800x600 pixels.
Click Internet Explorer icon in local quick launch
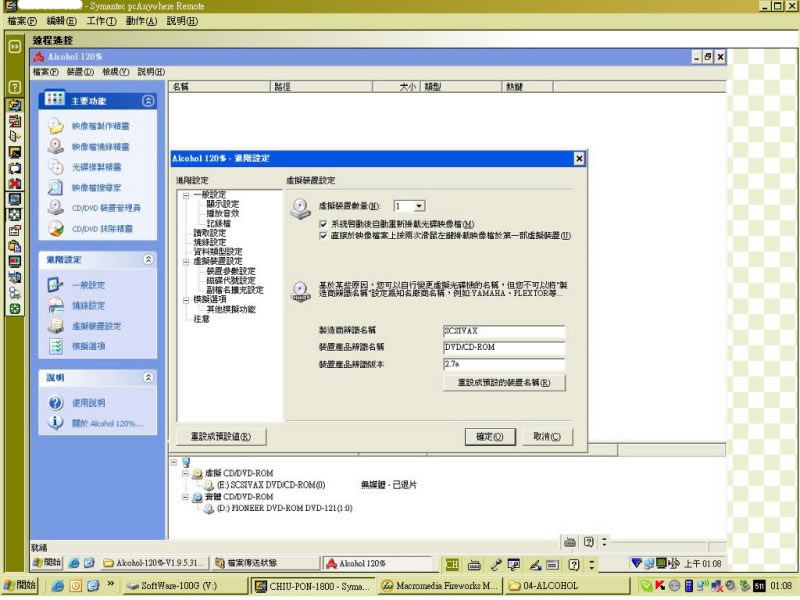point(58,586)
